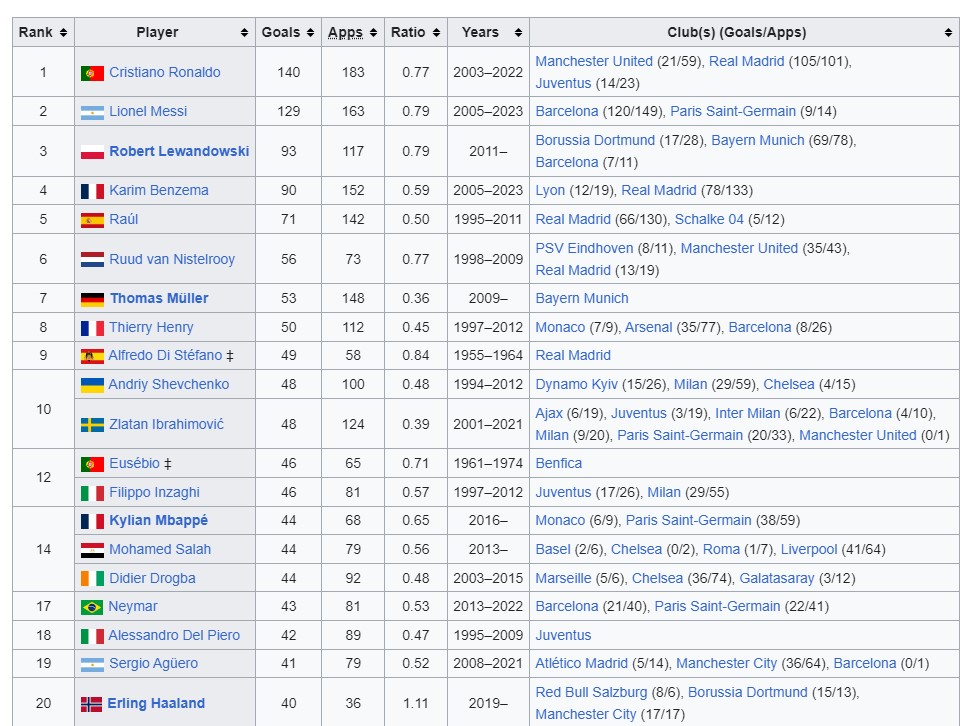Click the Netherlands flag beside Ruud van Nistelrooy
The height and width of the screenshot is (726, 964).
click(92, 260)
